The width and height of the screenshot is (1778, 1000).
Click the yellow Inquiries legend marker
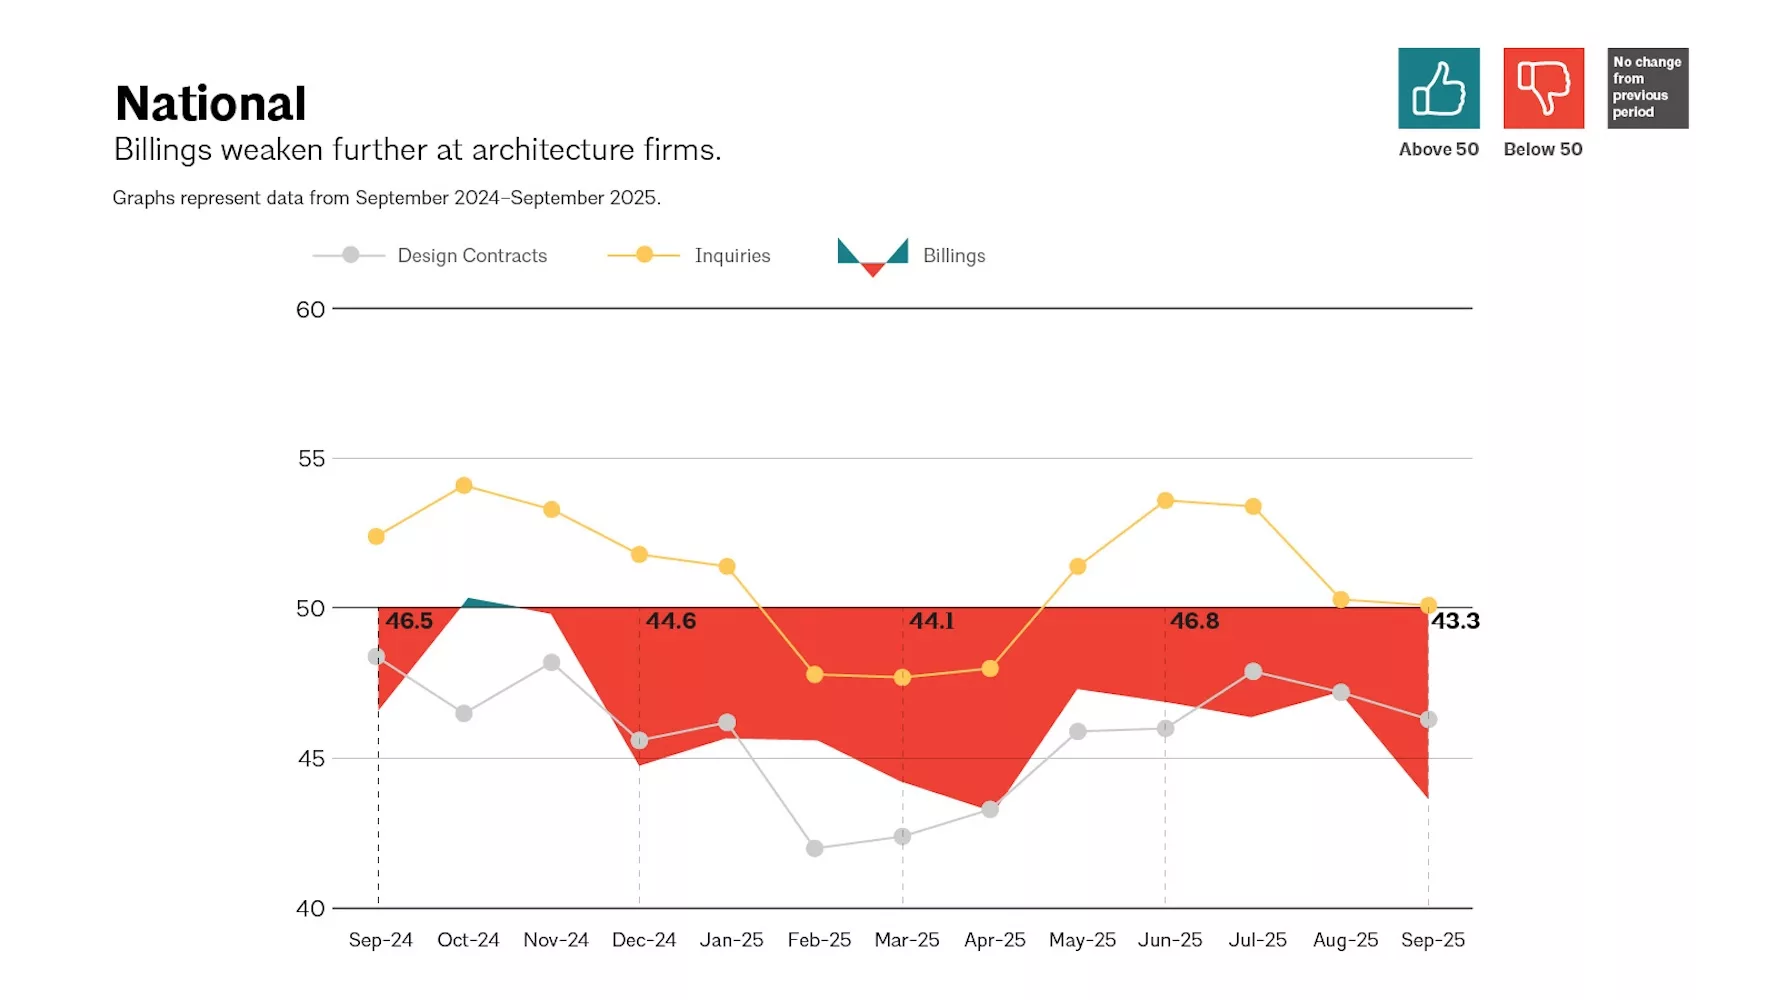(x=644, y=255)
